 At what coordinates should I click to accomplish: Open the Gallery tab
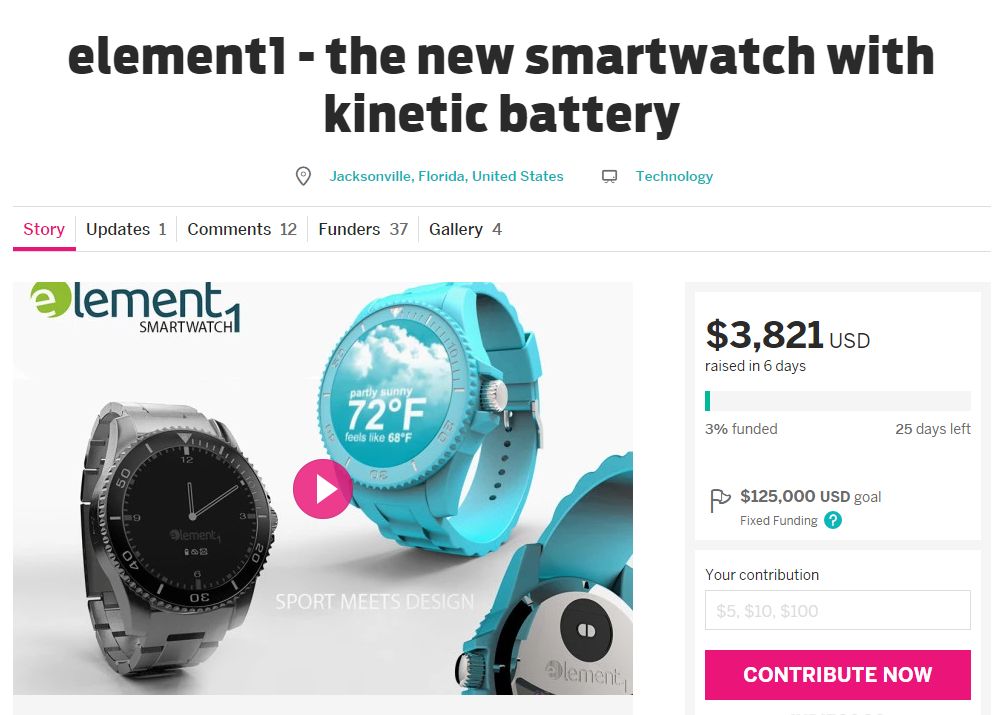tap(465, 229)
